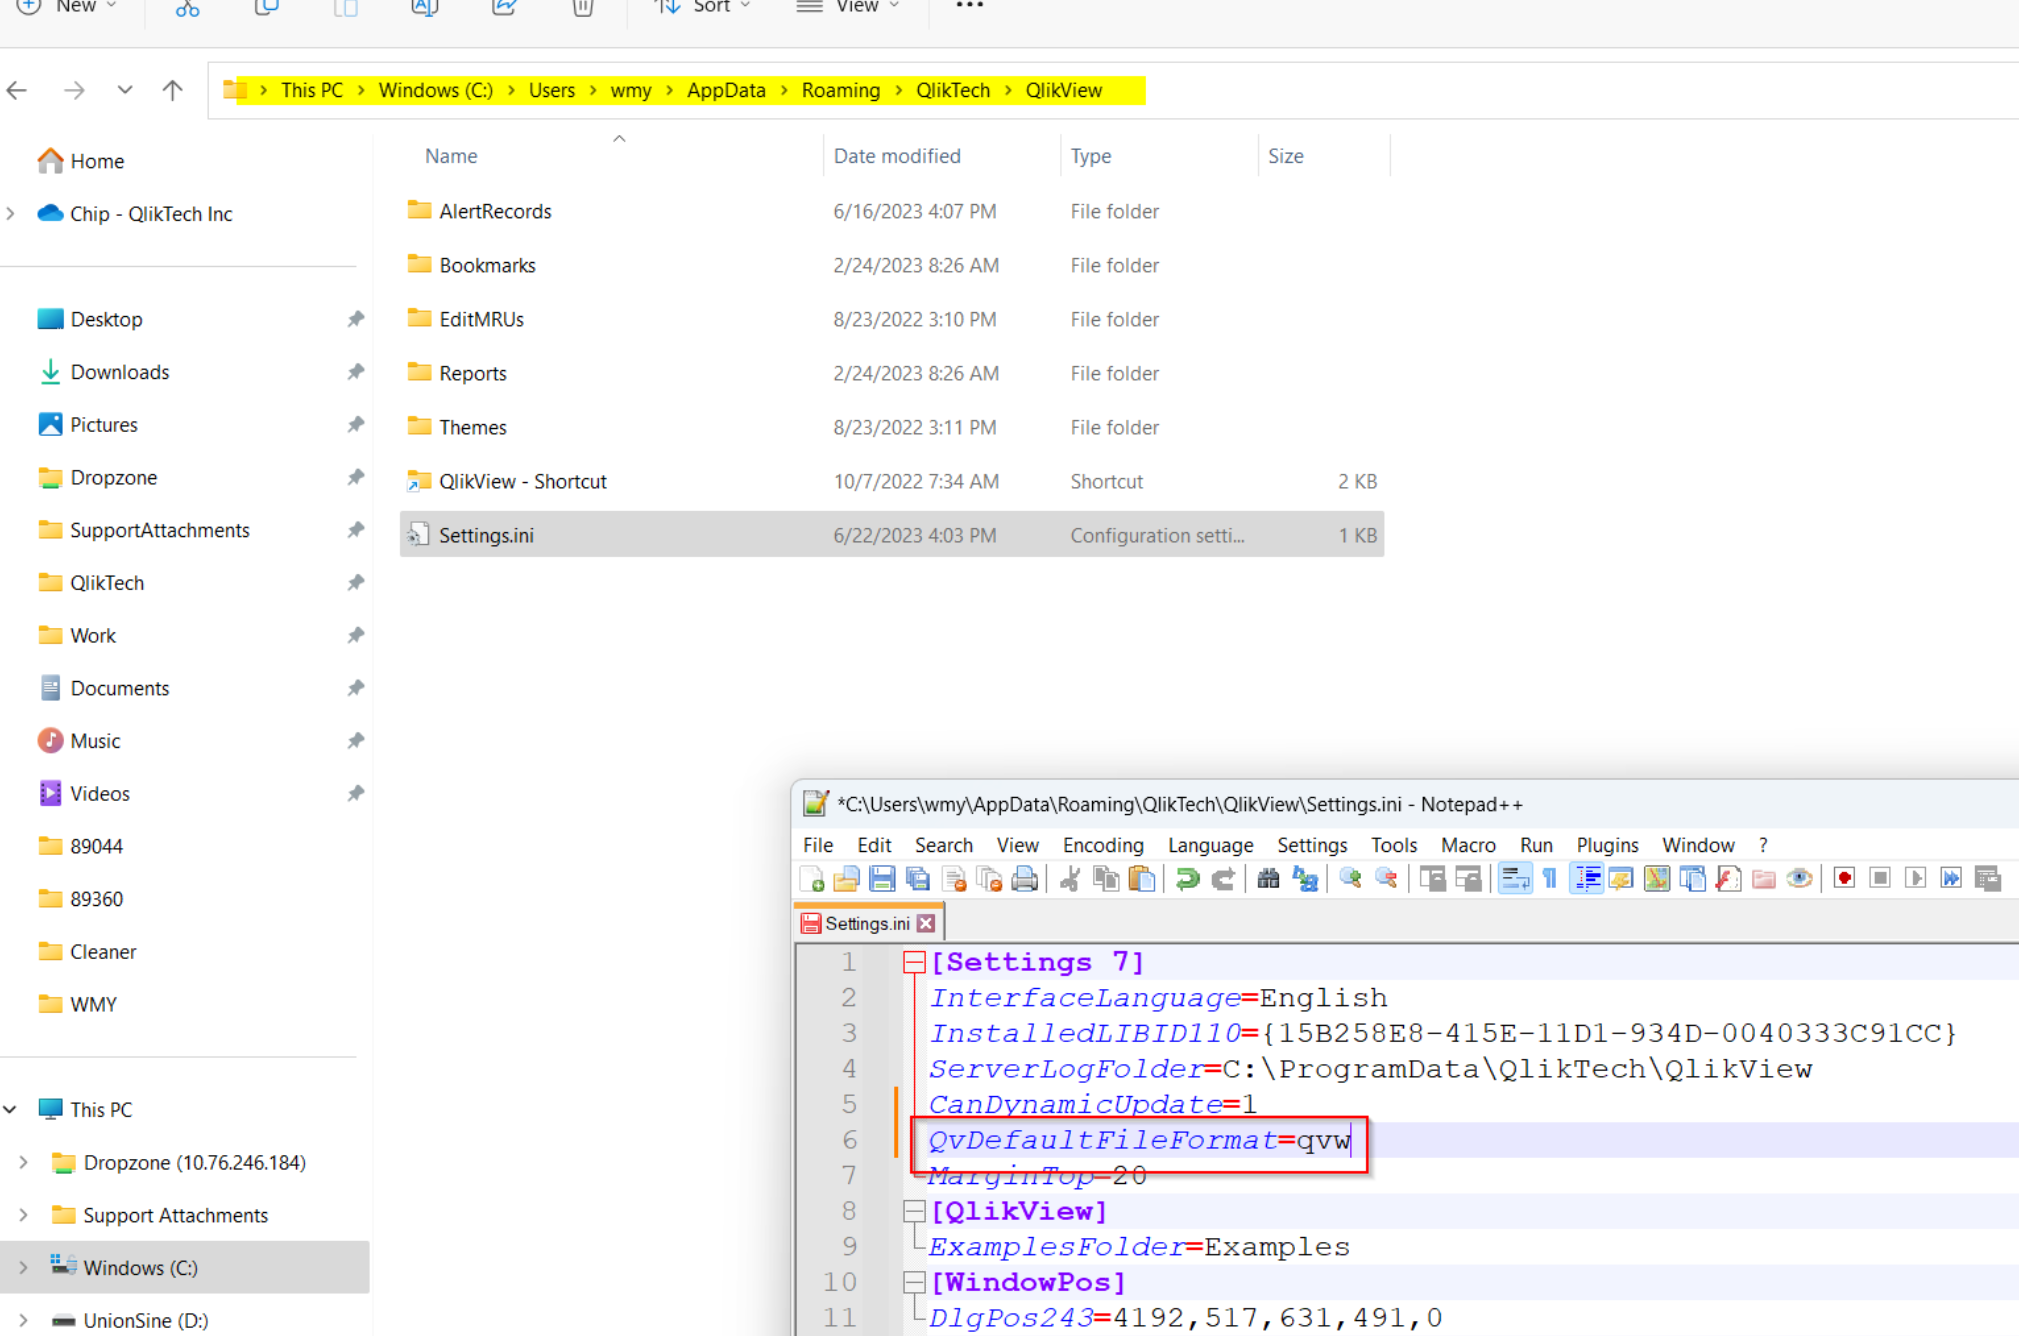This screenshot has width=2019, height=1336.
Task: Start macro recording with red dot icon
Action: point(1844,879)
